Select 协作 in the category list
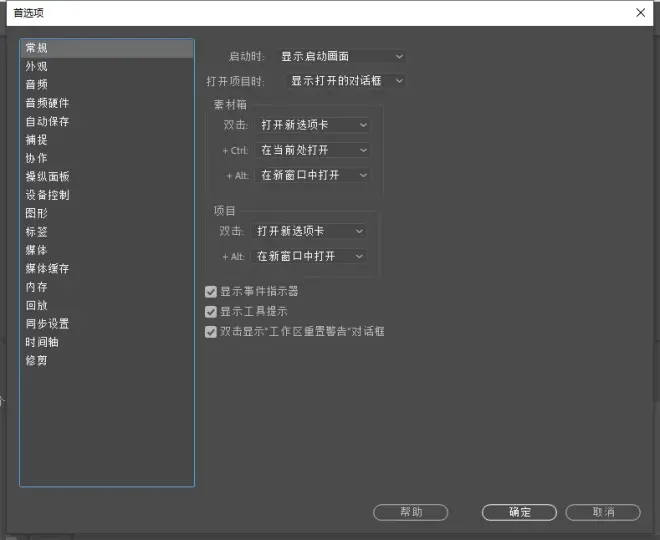This screenshot has height=540, width=660. (x=107, y=158)
